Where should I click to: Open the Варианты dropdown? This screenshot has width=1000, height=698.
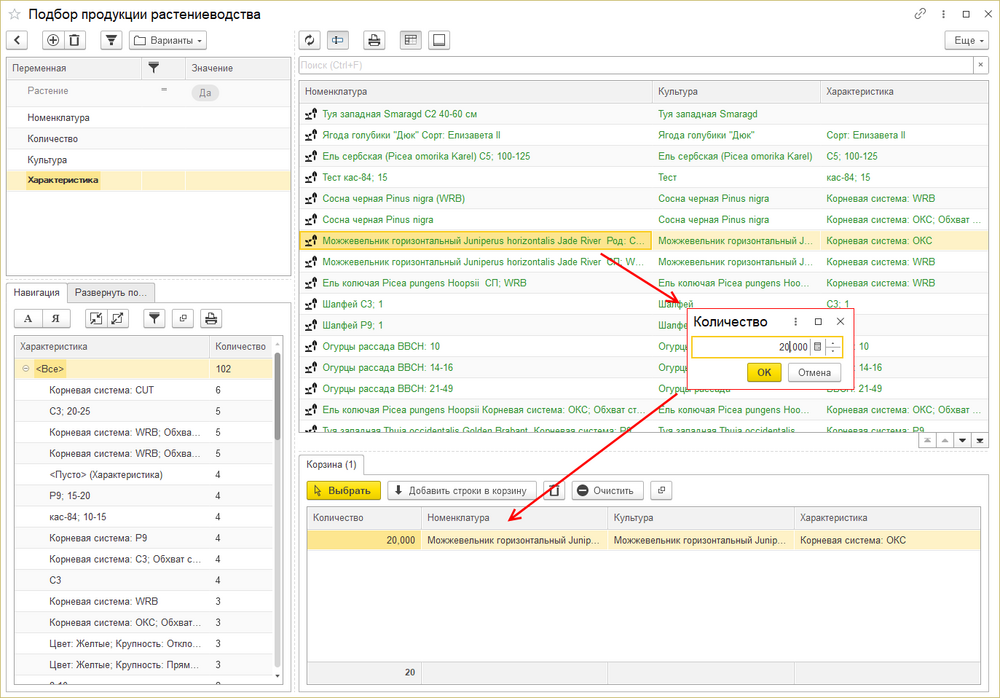[167, 40]
